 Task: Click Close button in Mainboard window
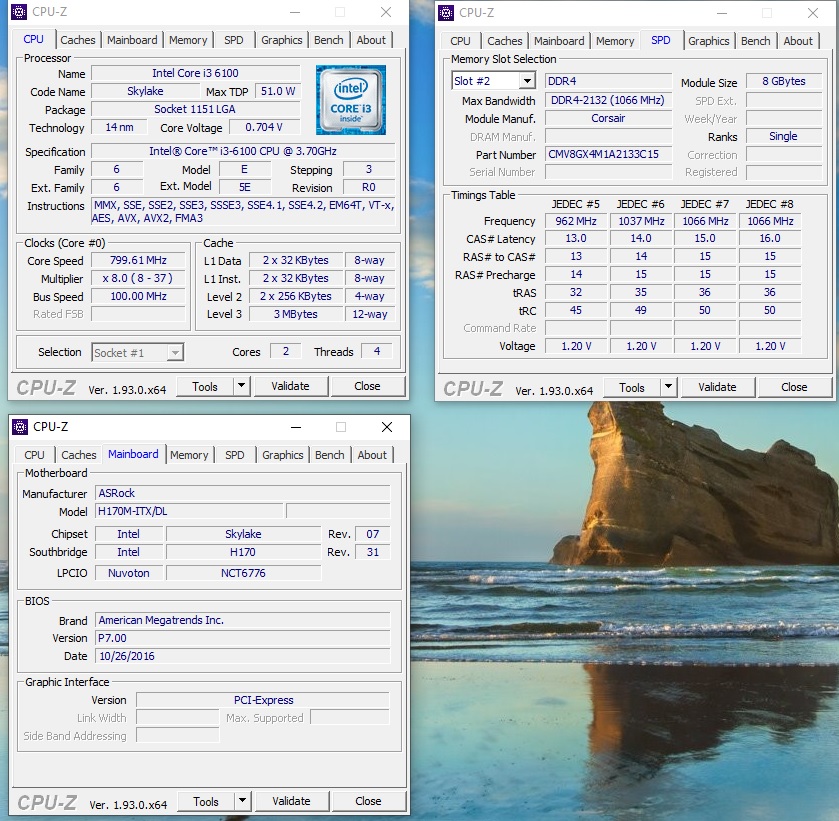(x=369, y=801)
